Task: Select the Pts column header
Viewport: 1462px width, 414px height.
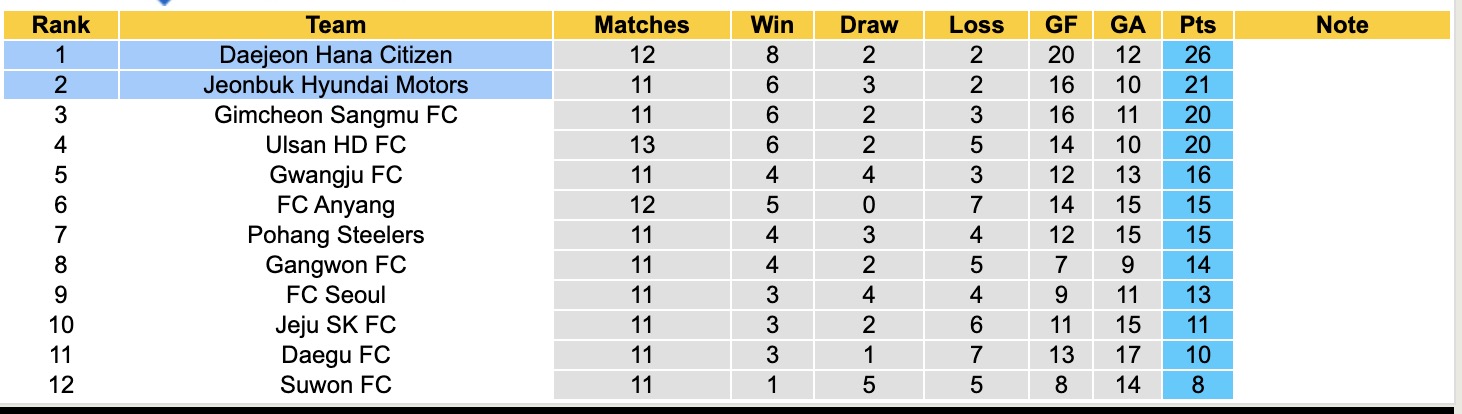Action: click(1197, 25)
